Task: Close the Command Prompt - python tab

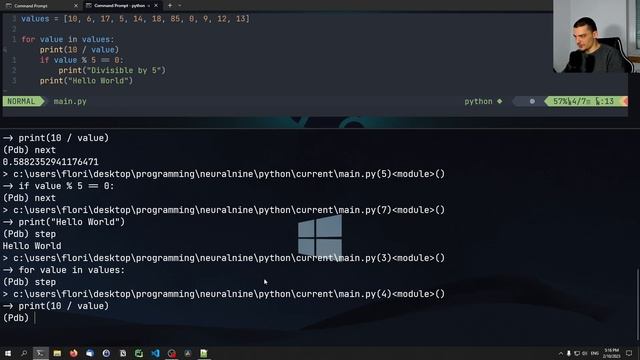Action: point(156,6)
